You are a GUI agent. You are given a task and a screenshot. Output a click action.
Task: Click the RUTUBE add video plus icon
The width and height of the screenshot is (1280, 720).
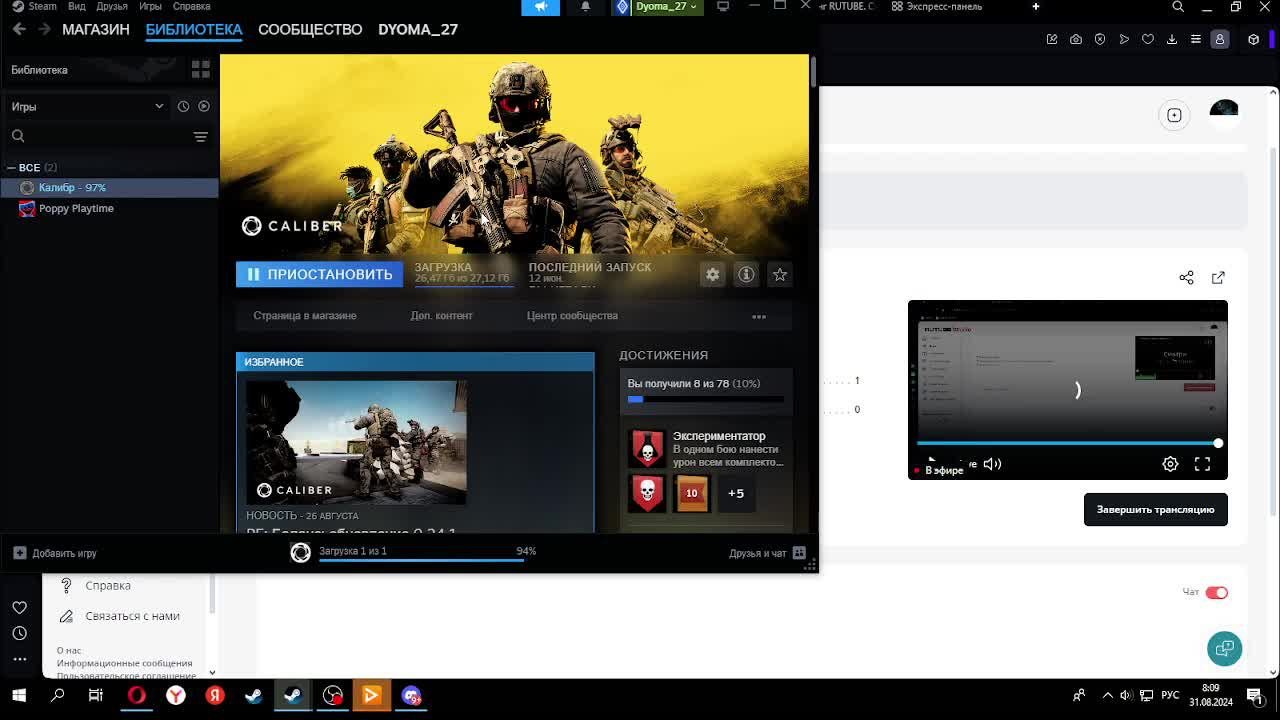1174,115
